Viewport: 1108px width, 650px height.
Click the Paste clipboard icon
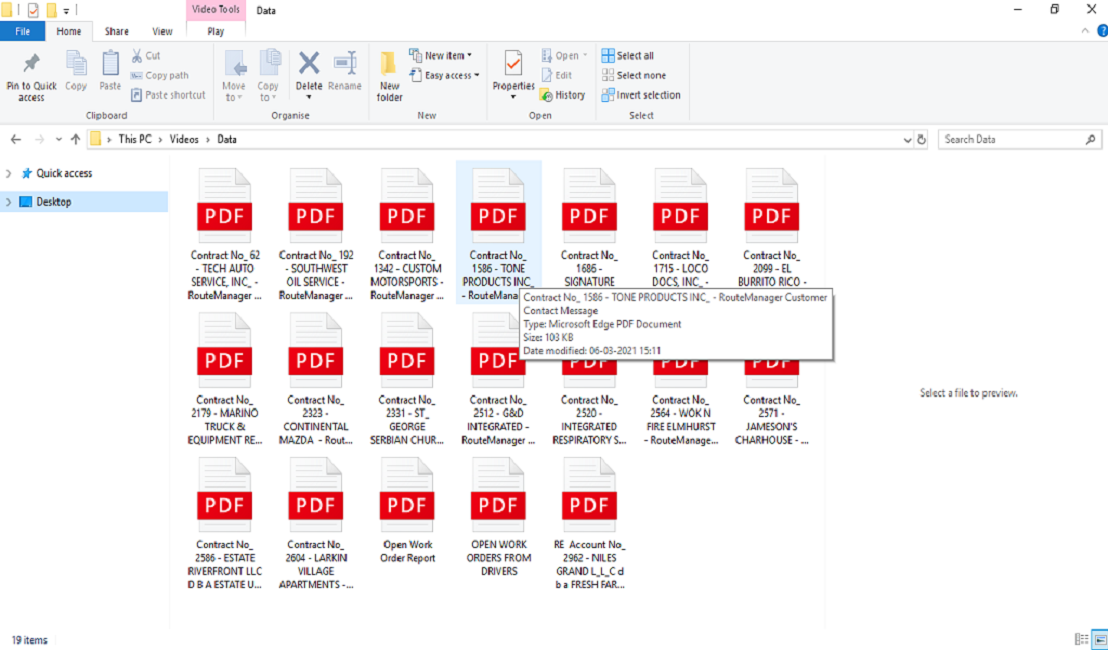point(110,63)
